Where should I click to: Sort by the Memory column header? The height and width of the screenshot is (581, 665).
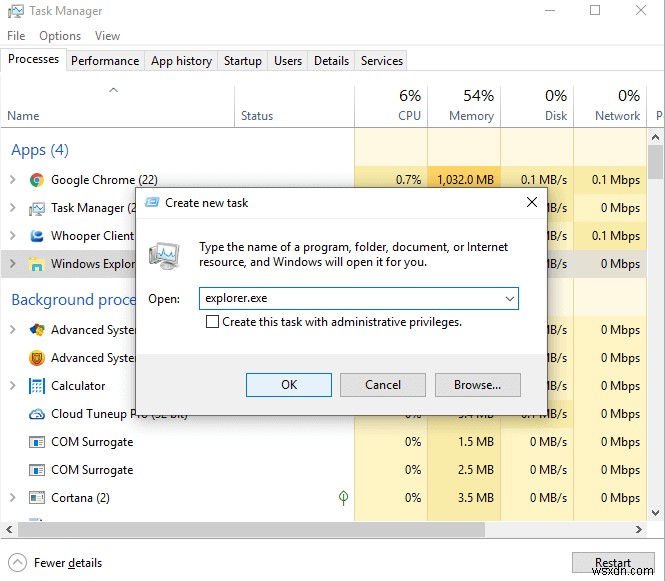click(x=464, y=107)
